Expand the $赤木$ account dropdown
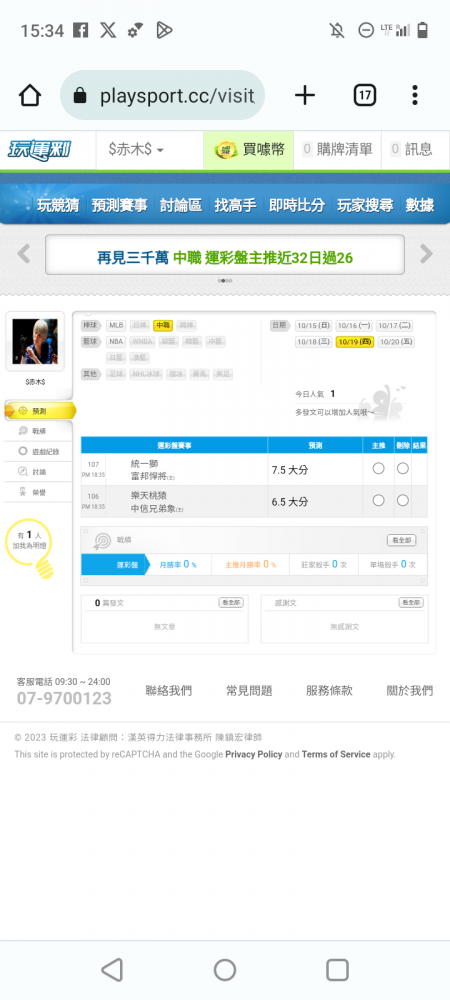Screen dimensions: 450x1000 (136, 150)
